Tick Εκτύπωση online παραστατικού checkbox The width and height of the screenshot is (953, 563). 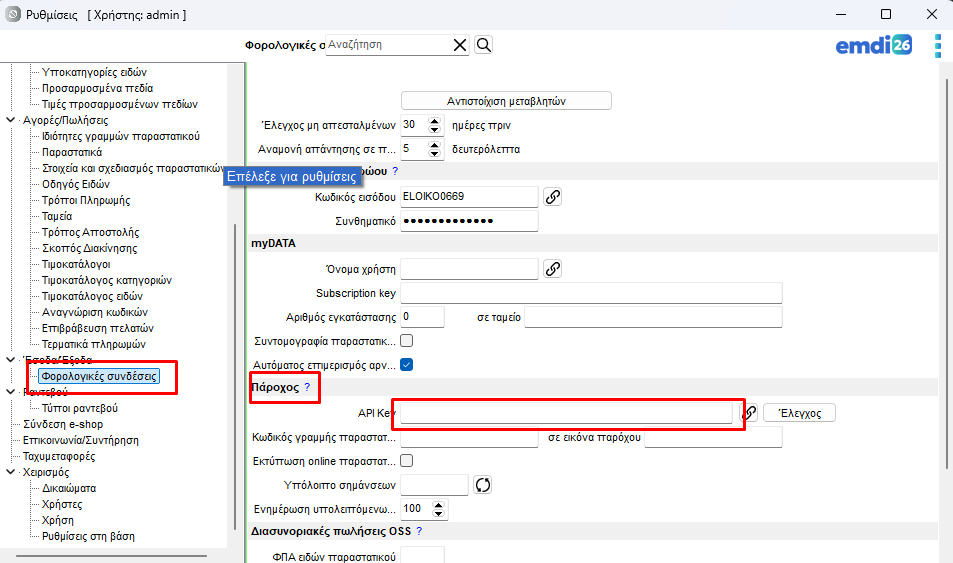[407, 461]
